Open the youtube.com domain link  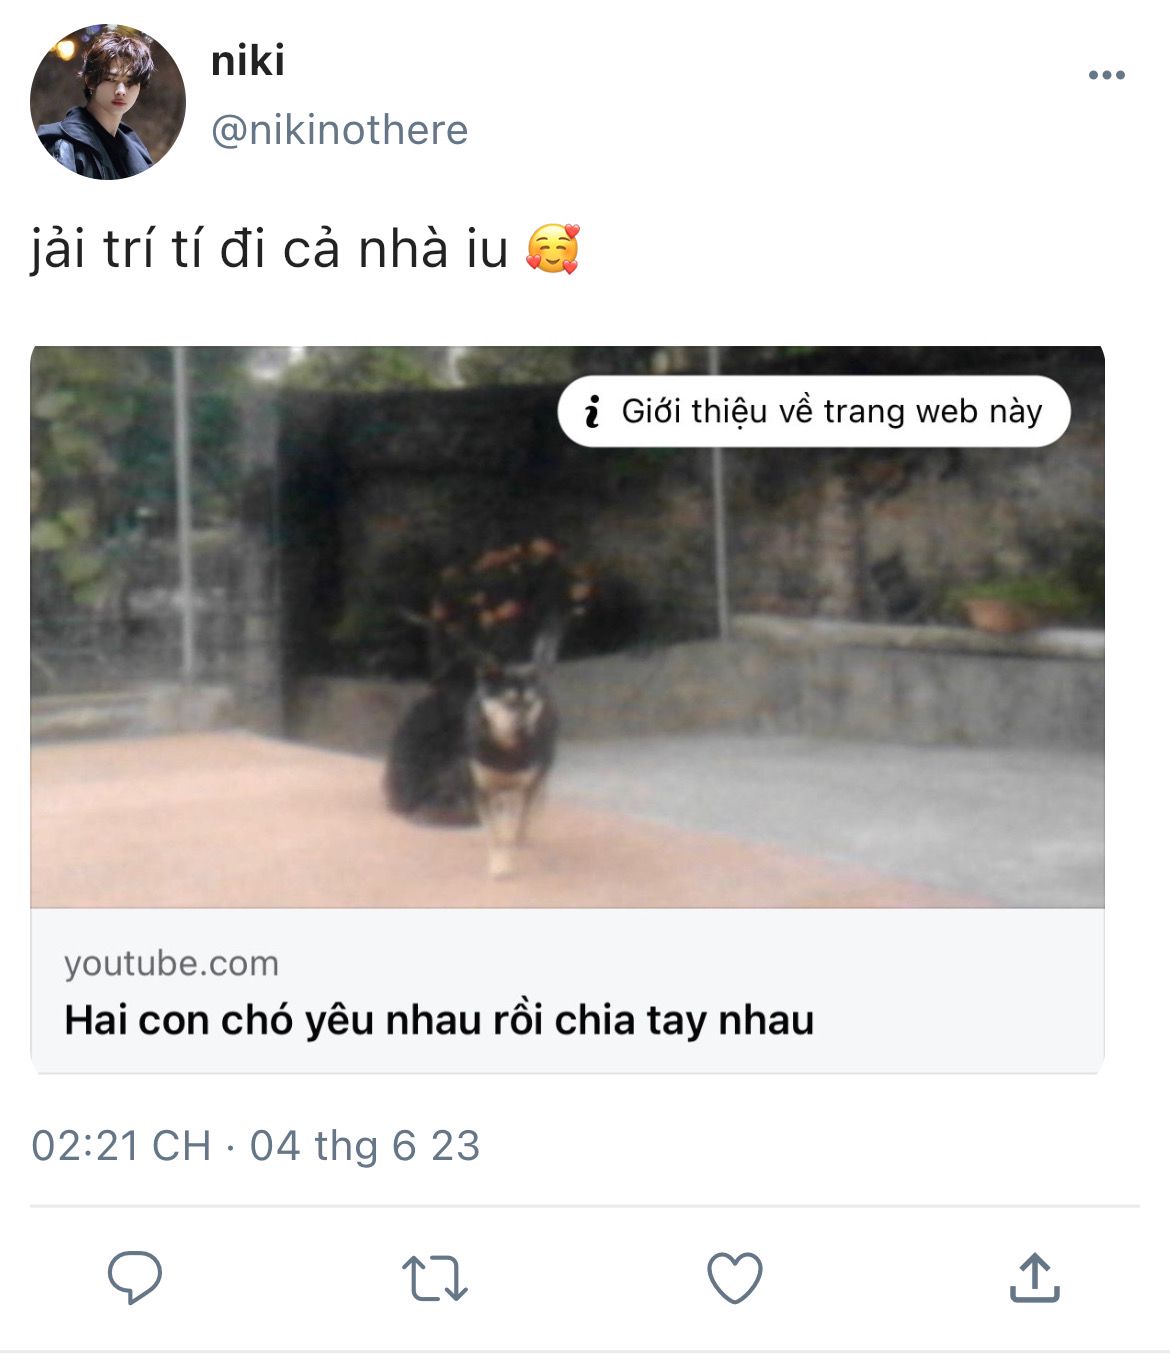pyautogui.click(x=172, y=963)
